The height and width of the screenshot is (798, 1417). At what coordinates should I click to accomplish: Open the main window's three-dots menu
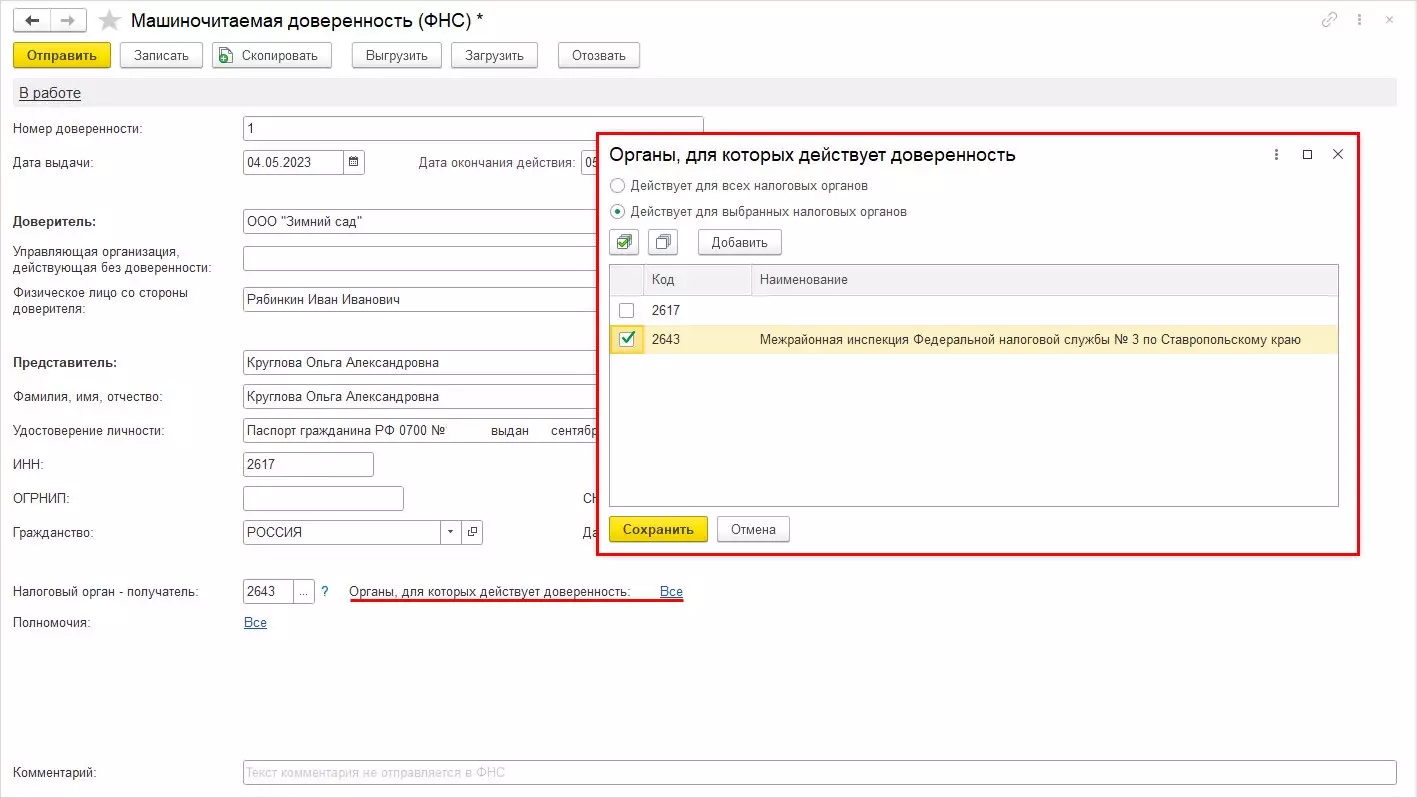pyautogui.click(x=1361, y=20)
